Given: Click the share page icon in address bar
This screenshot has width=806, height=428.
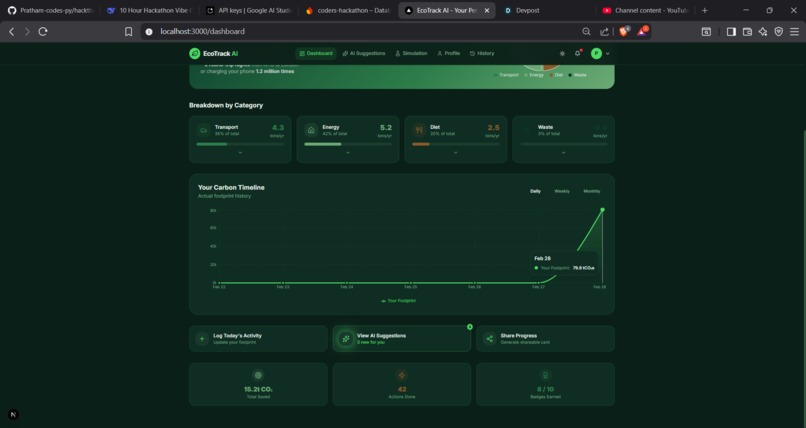Looking at the screenshot, I should click(x=604, y=31).
